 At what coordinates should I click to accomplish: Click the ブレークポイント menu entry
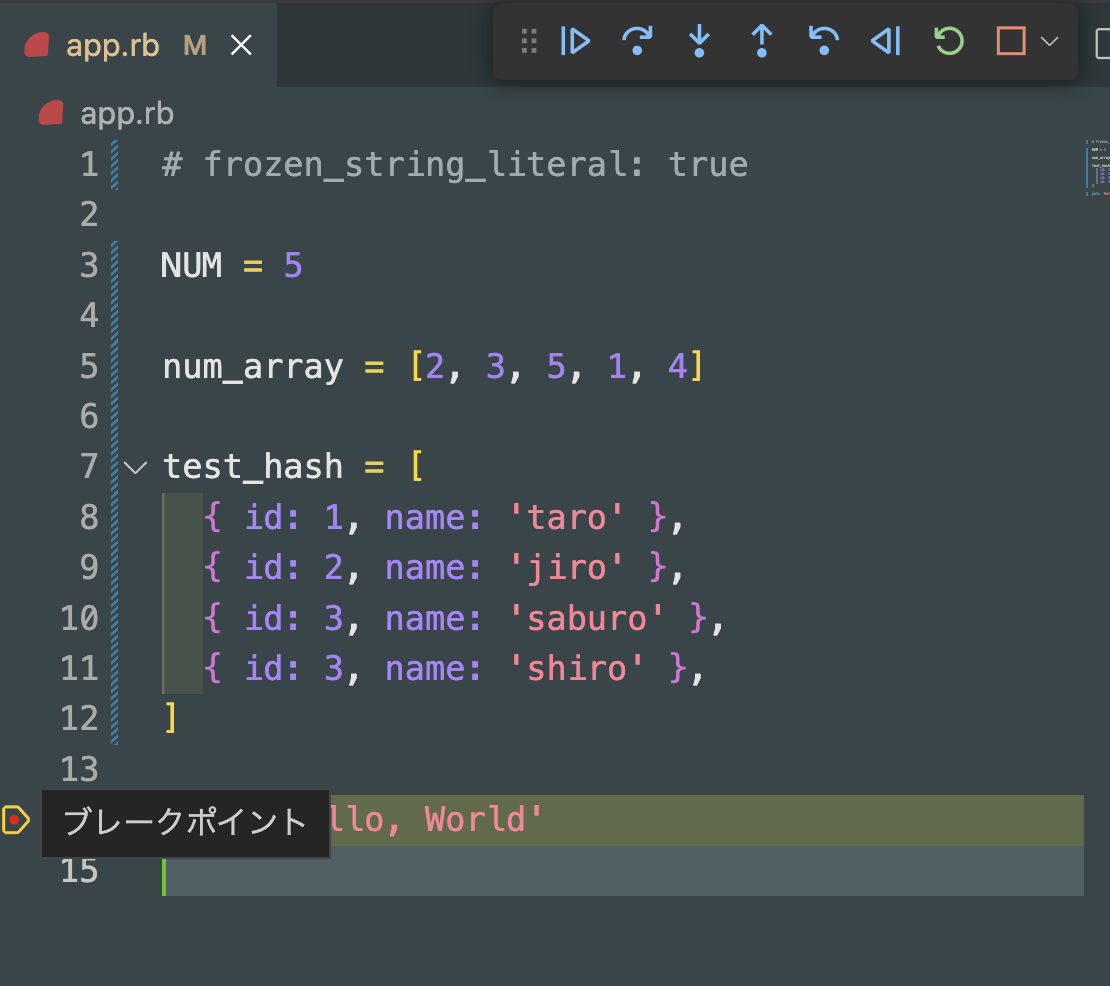pyautogui.click(x=185, y=819)
